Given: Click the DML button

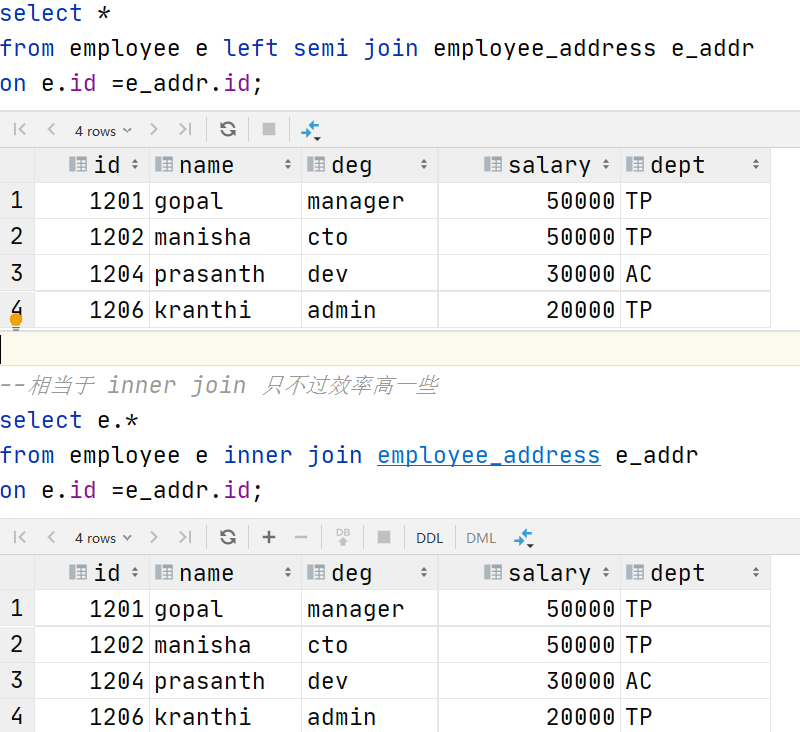Looking at the screenshot, I should (481, 538).
